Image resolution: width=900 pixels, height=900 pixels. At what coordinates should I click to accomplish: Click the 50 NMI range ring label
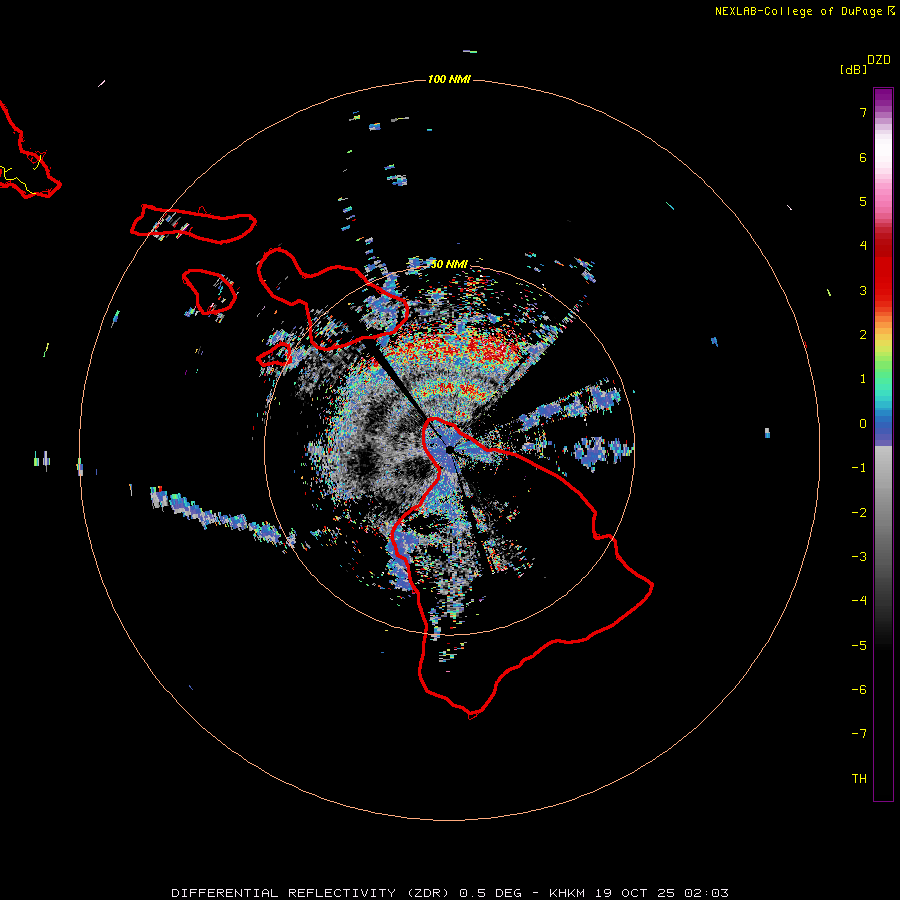point(449,264)
